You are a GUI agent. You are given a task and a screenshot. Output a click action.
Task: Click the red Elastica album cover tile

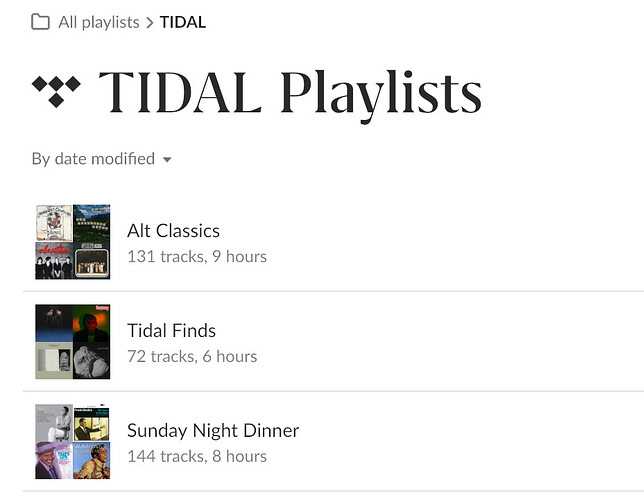pyautogui.click(x=54, y=261)
